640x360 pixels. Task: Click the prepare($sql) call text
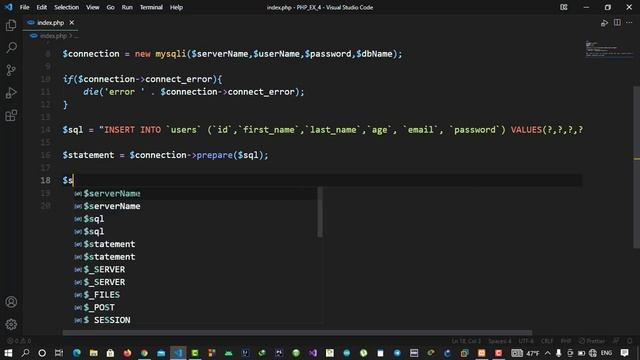232,155
